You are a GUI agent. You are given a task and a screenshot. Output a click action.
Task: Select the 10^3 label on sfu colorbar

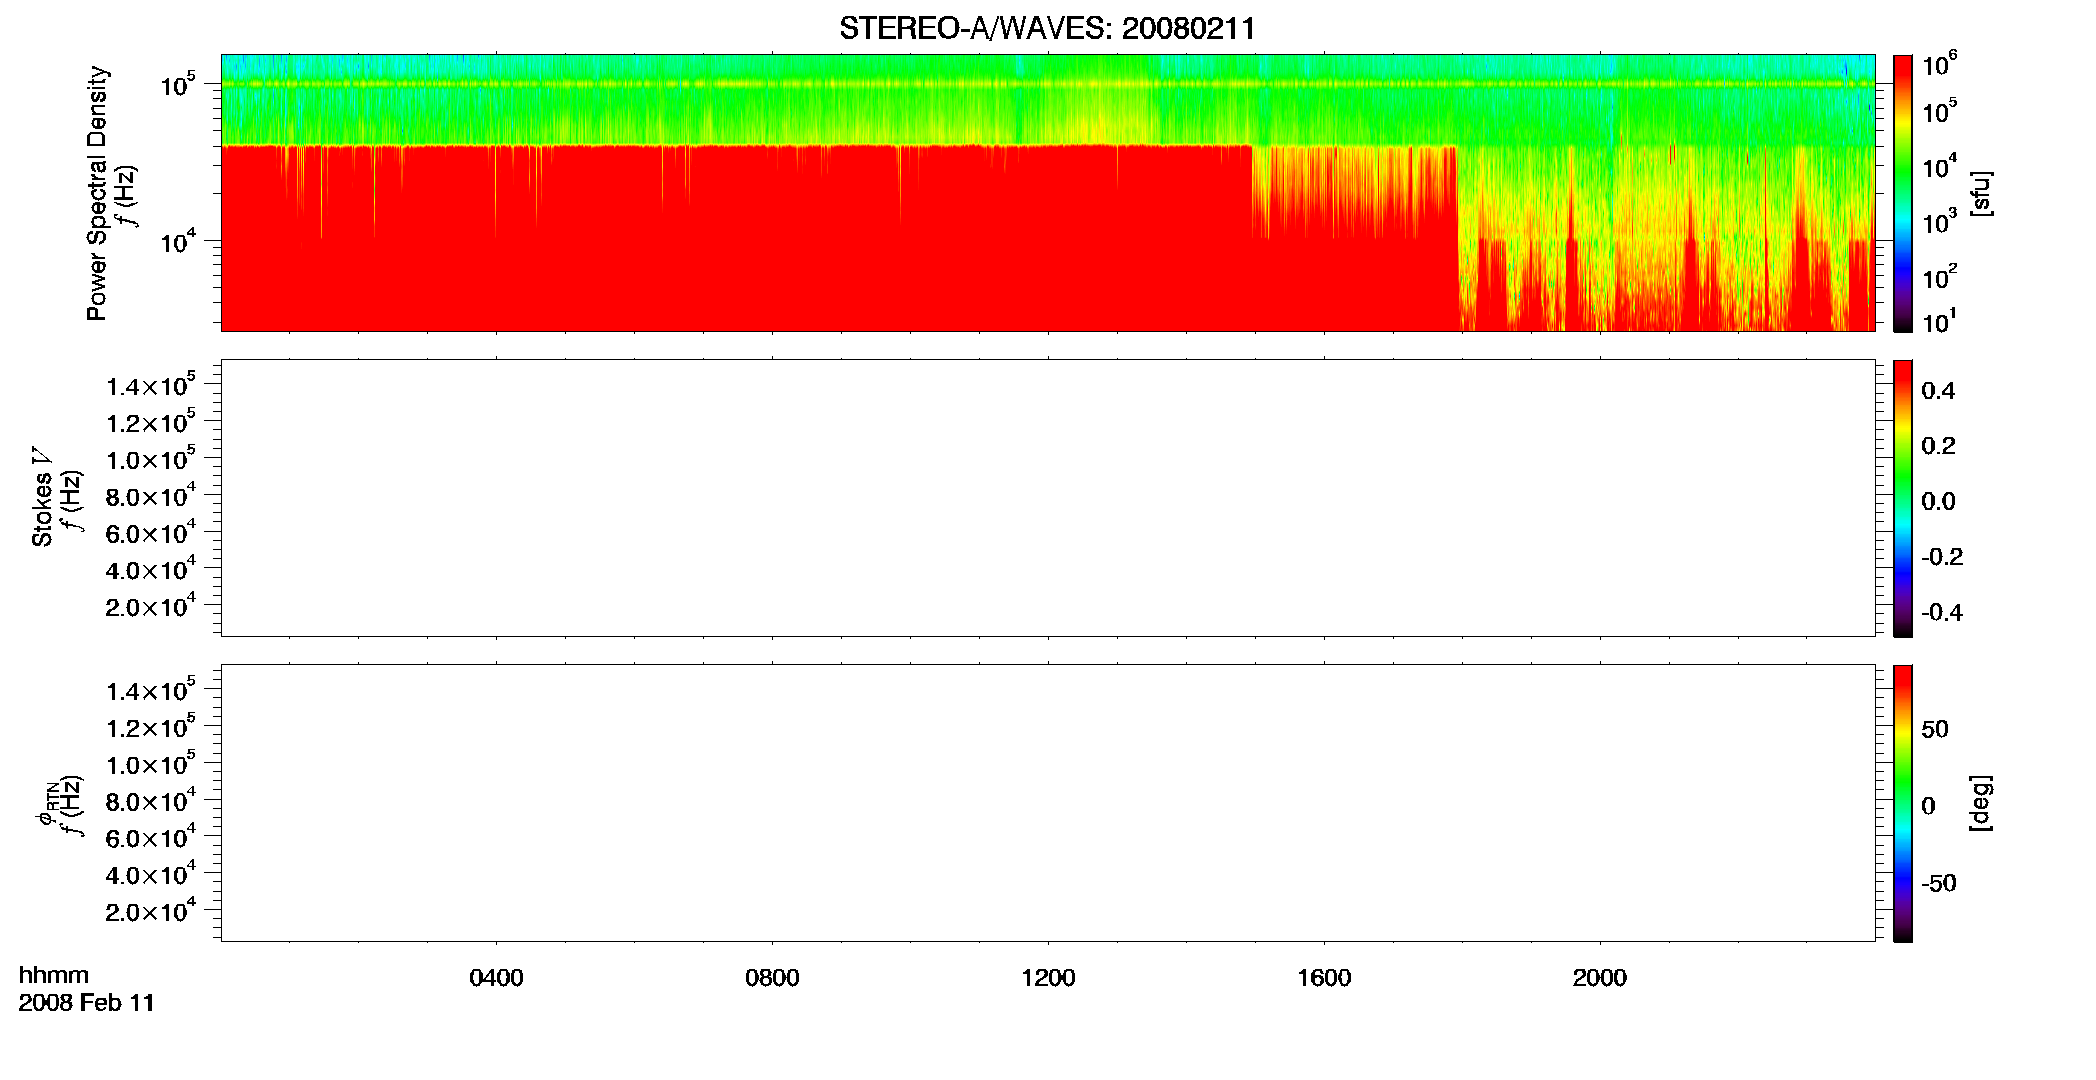click(1940, 223)
